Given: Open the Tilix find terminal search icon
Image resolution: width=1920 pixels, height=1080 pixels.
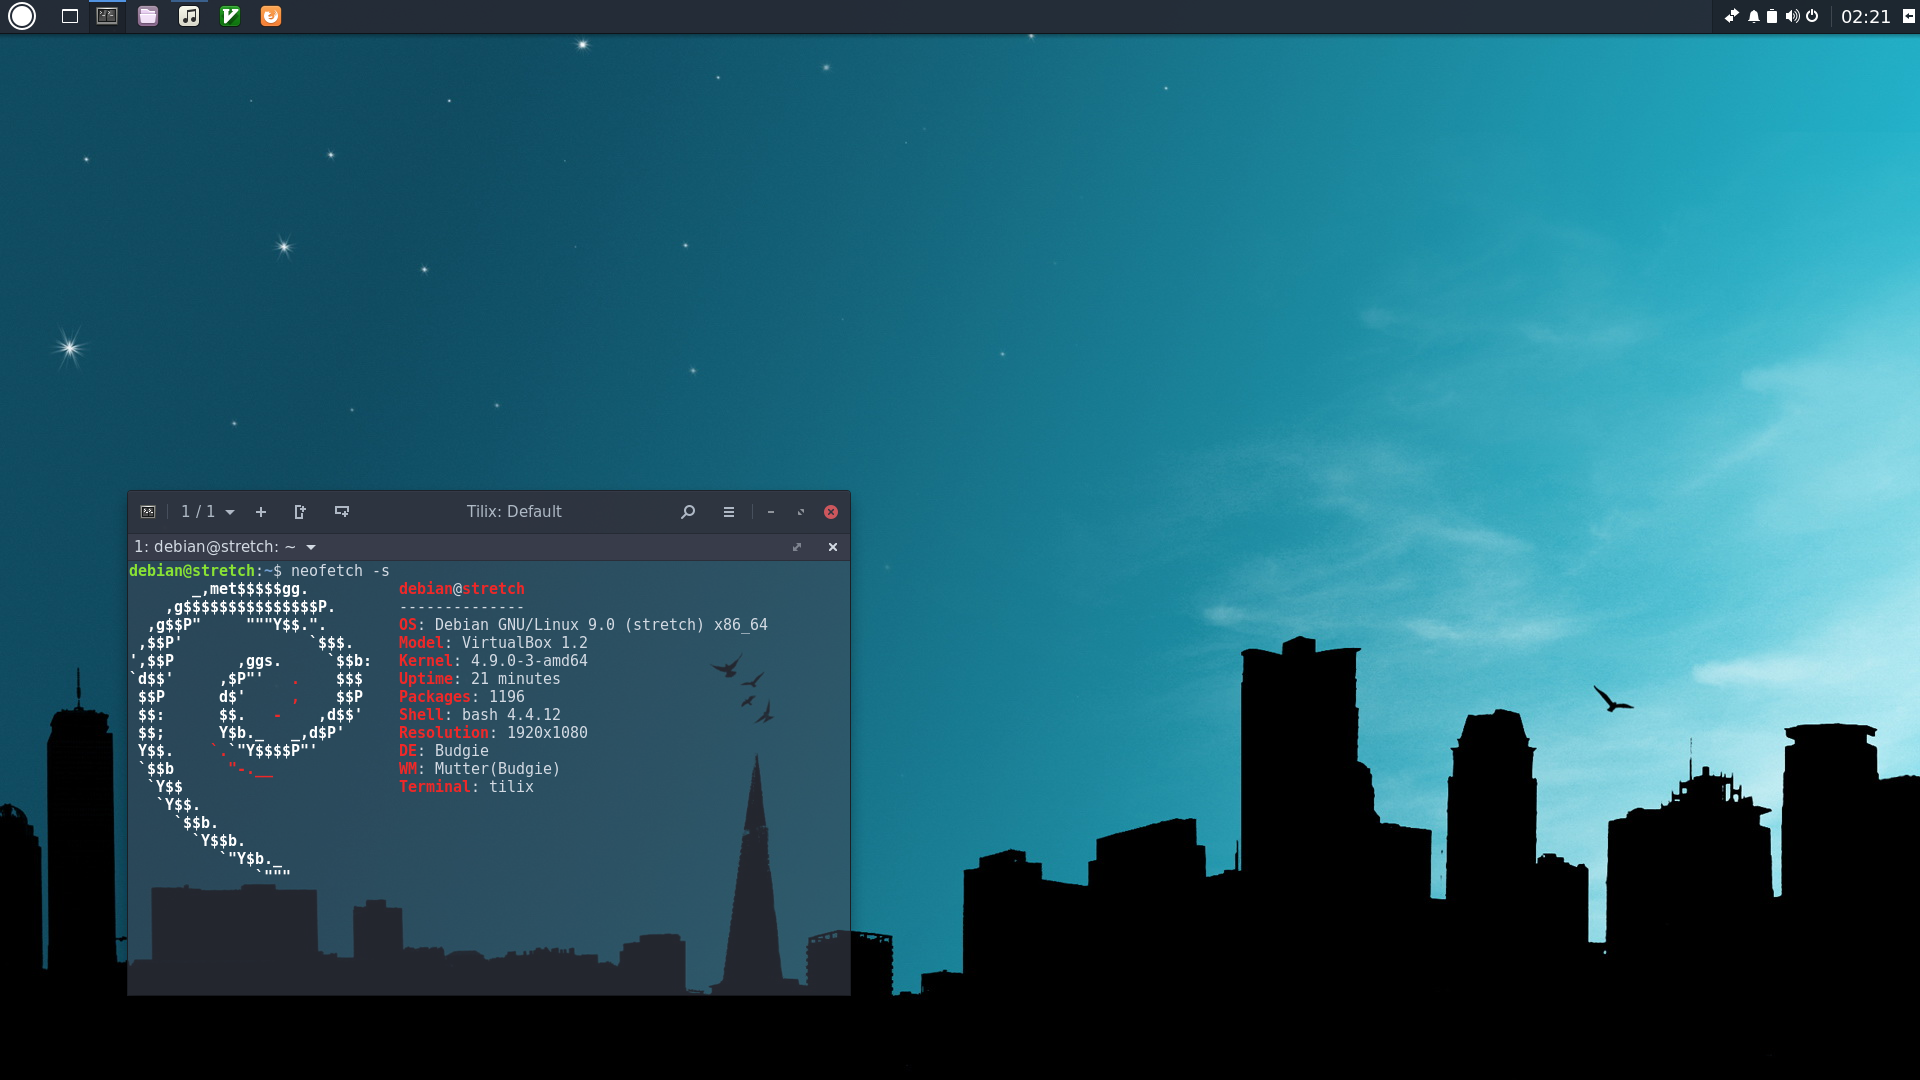Looking at the screenshot, I should click(x=688, y=512).
